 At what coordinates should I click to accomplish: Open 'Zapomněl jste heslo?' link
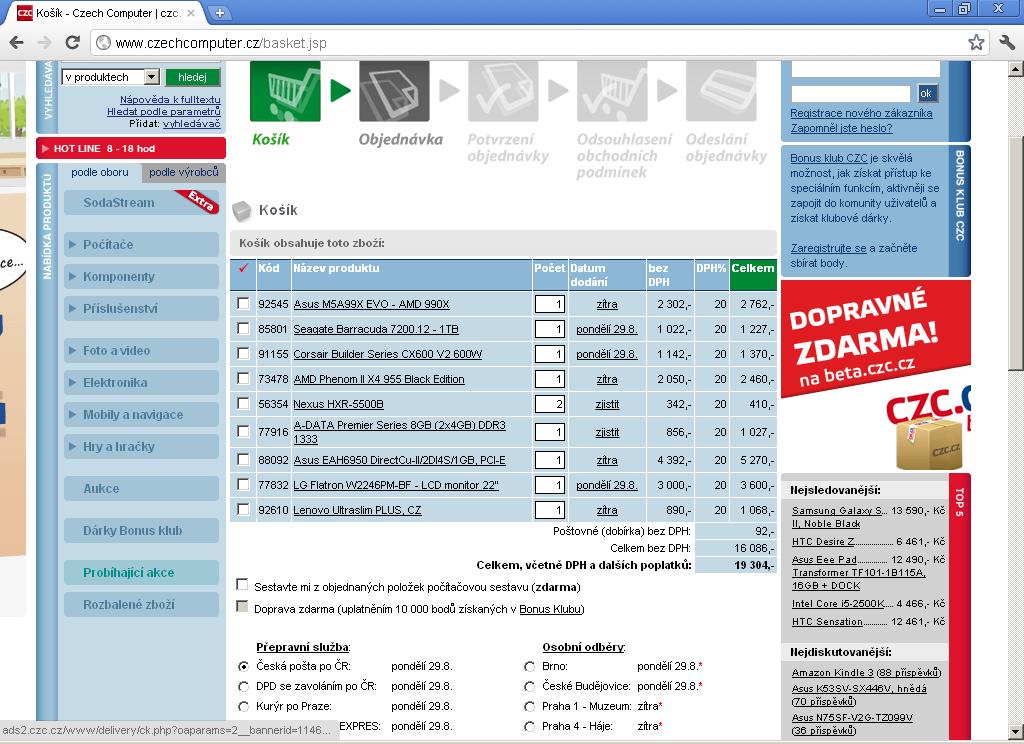click(841, 128)
